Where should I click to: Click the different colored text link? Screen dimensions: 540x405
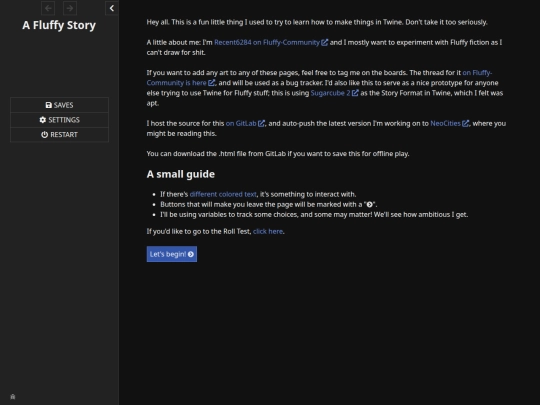223,194
